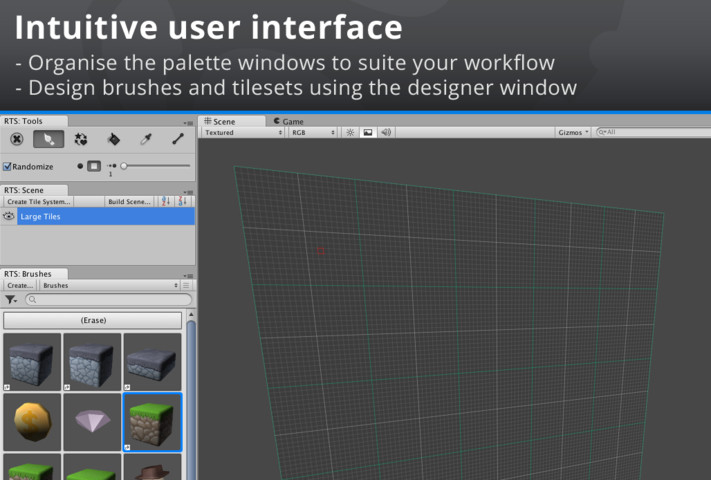Toggle scene lighting sun icon

click(350, 132)
